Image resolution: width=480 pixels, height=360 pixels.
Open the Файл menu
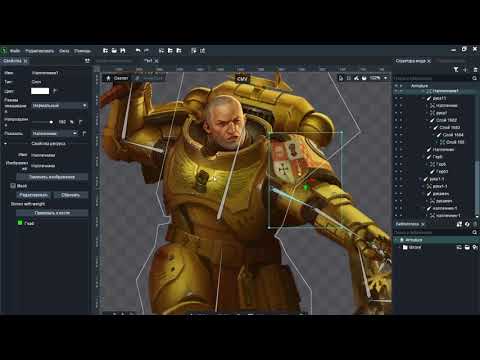(x=15, y=51)
